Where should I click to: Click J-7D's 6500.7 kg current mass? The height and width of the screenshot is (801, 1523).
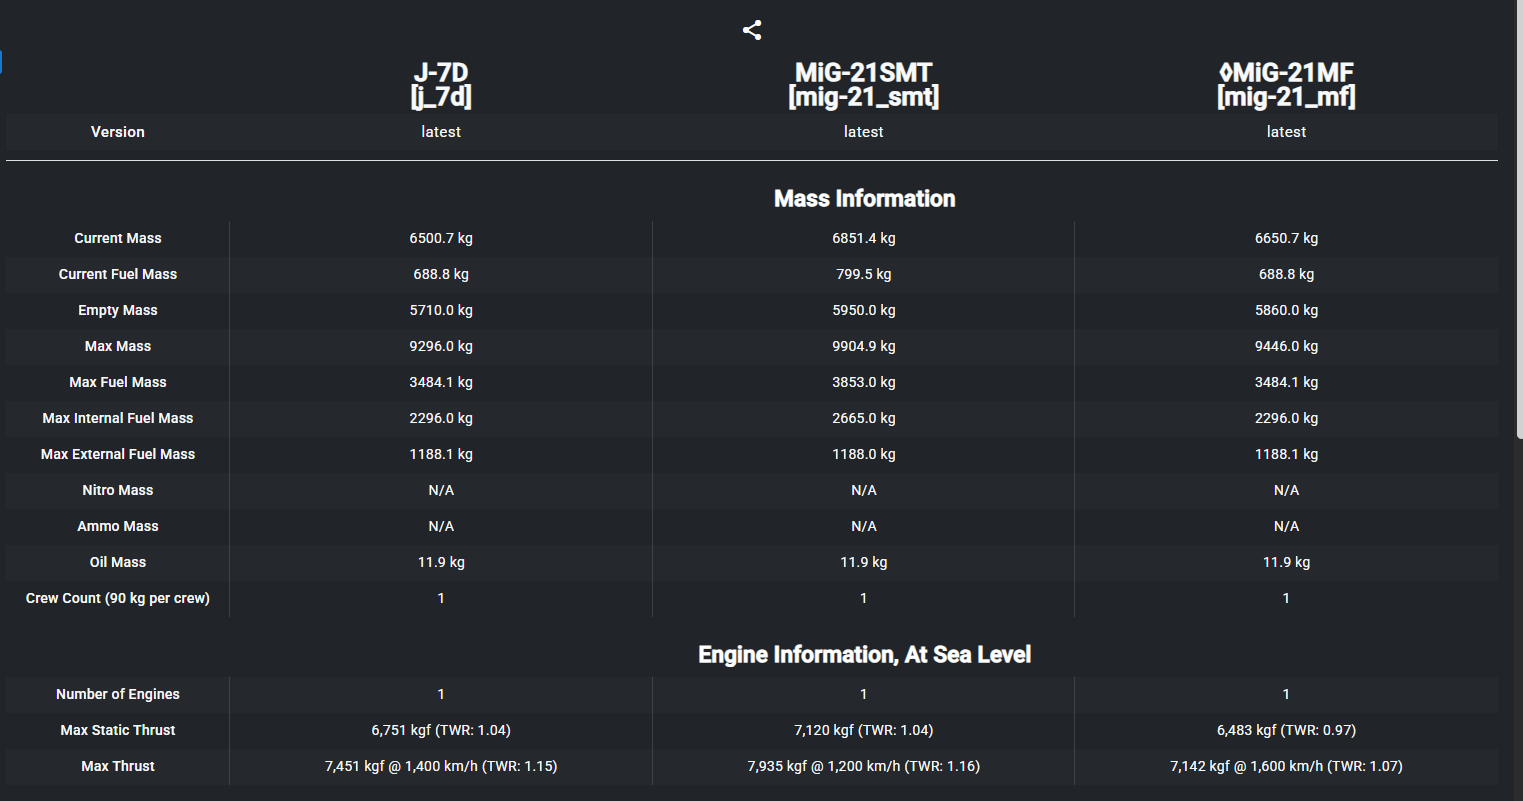[x=441, y=238]
